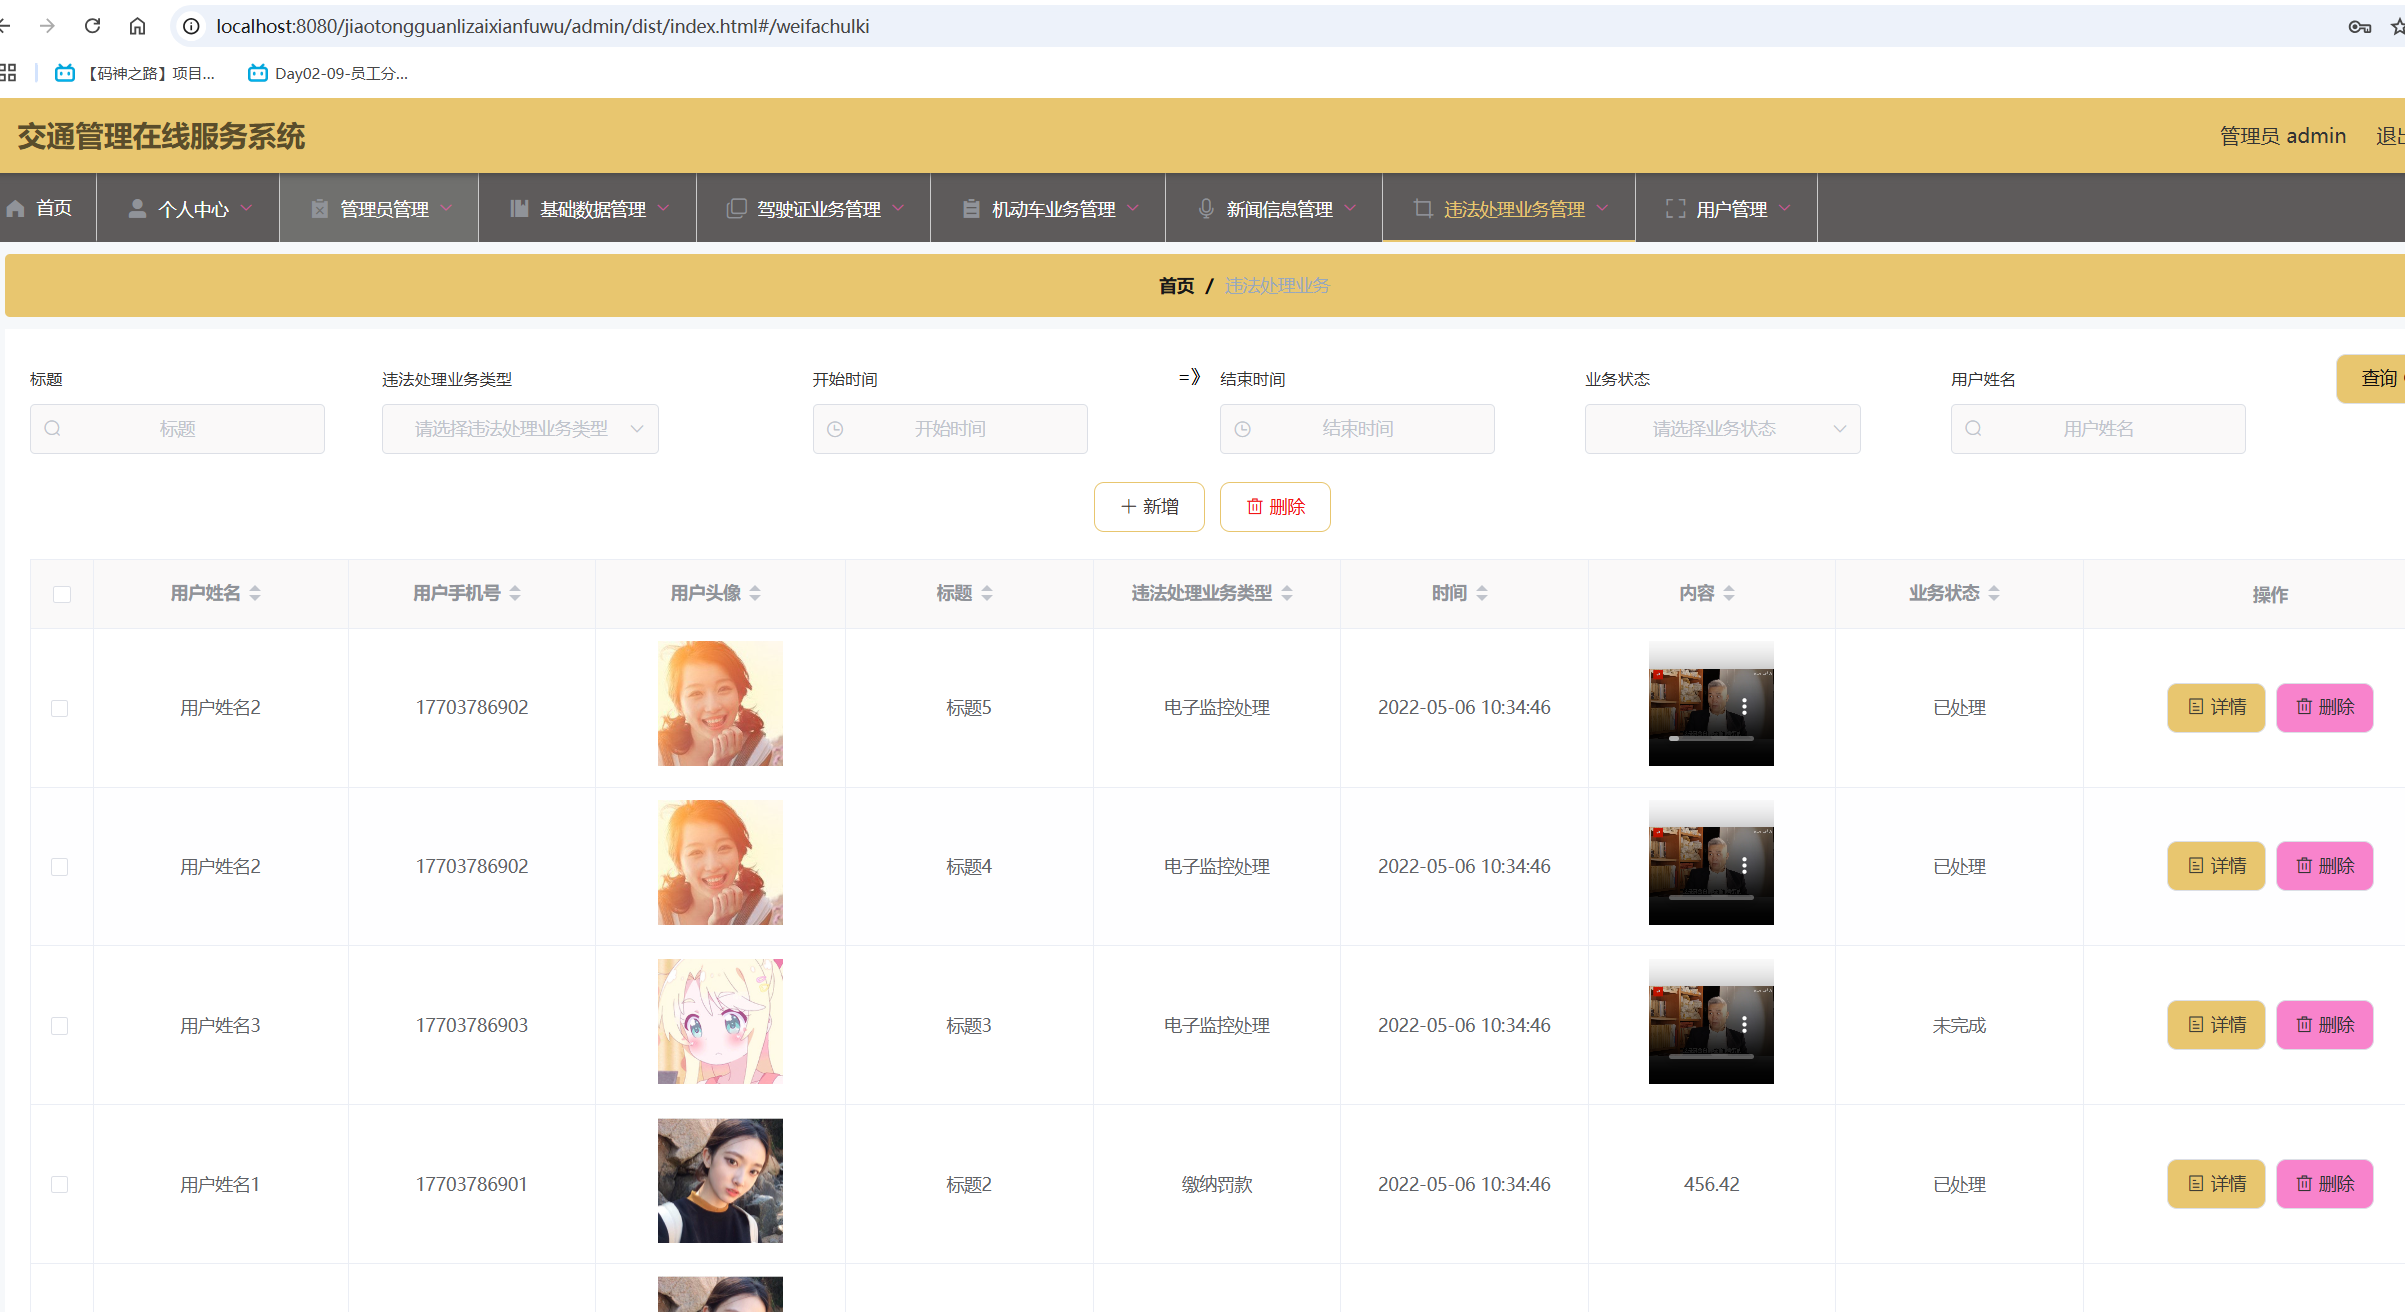The image size is (2405, 1312).
Task: Click the browser reload page icon
Action: pyautogui.click(x=92, y=26)
